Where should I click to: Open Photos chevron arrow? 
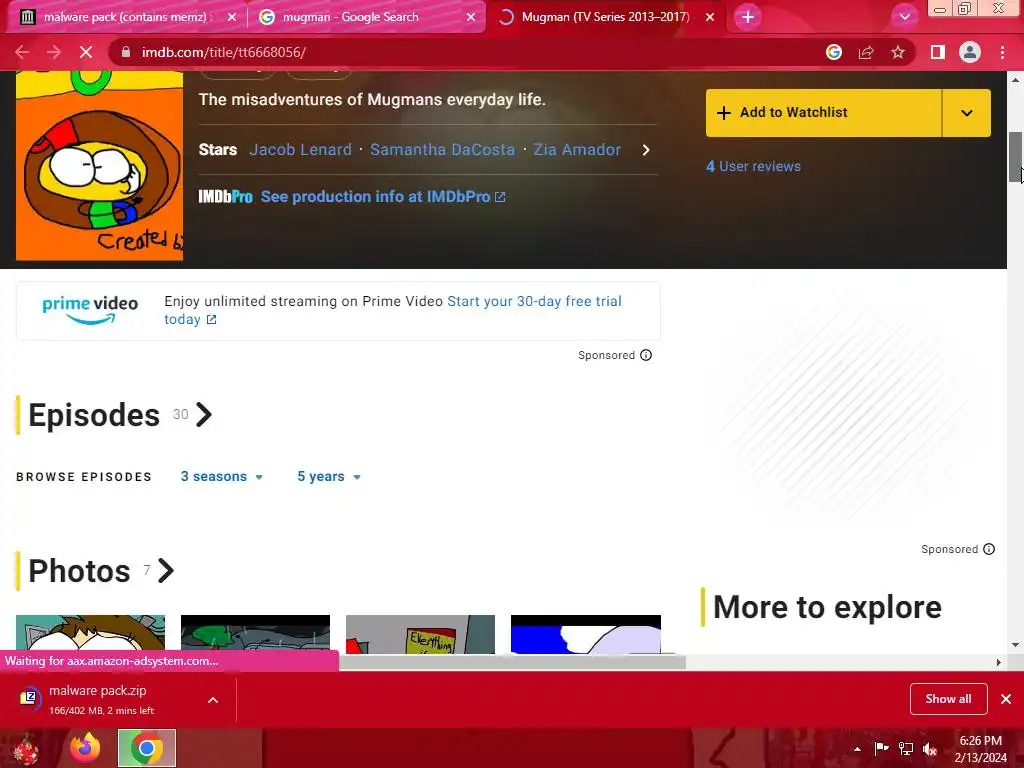click(x=166, y=571)
